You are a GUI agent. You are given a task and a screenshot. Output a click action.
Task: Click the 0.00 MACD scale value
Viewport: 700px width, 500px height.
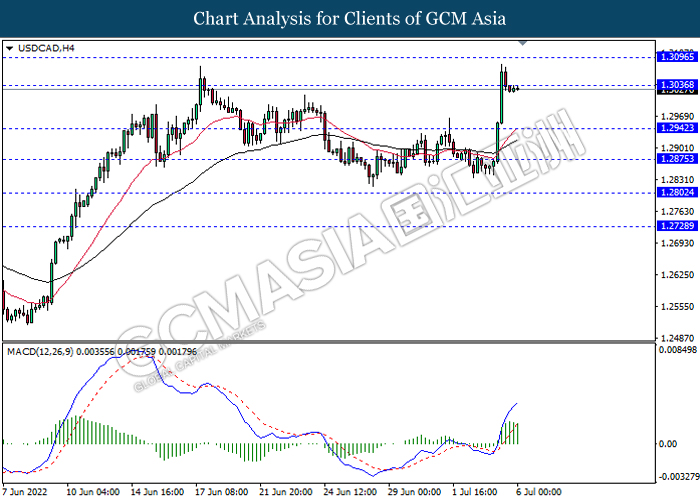[668, 444]
